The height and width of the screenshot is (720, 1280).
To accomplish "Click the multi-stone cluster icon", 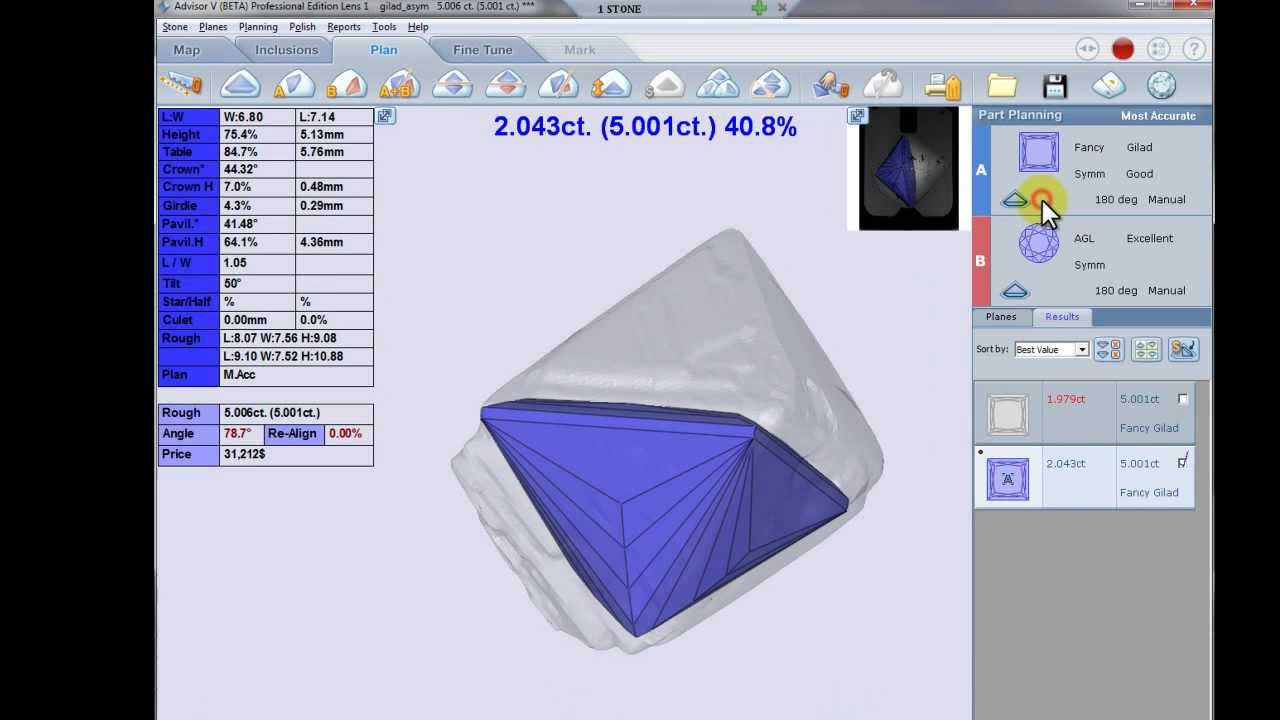I will (x=717, y=85).
